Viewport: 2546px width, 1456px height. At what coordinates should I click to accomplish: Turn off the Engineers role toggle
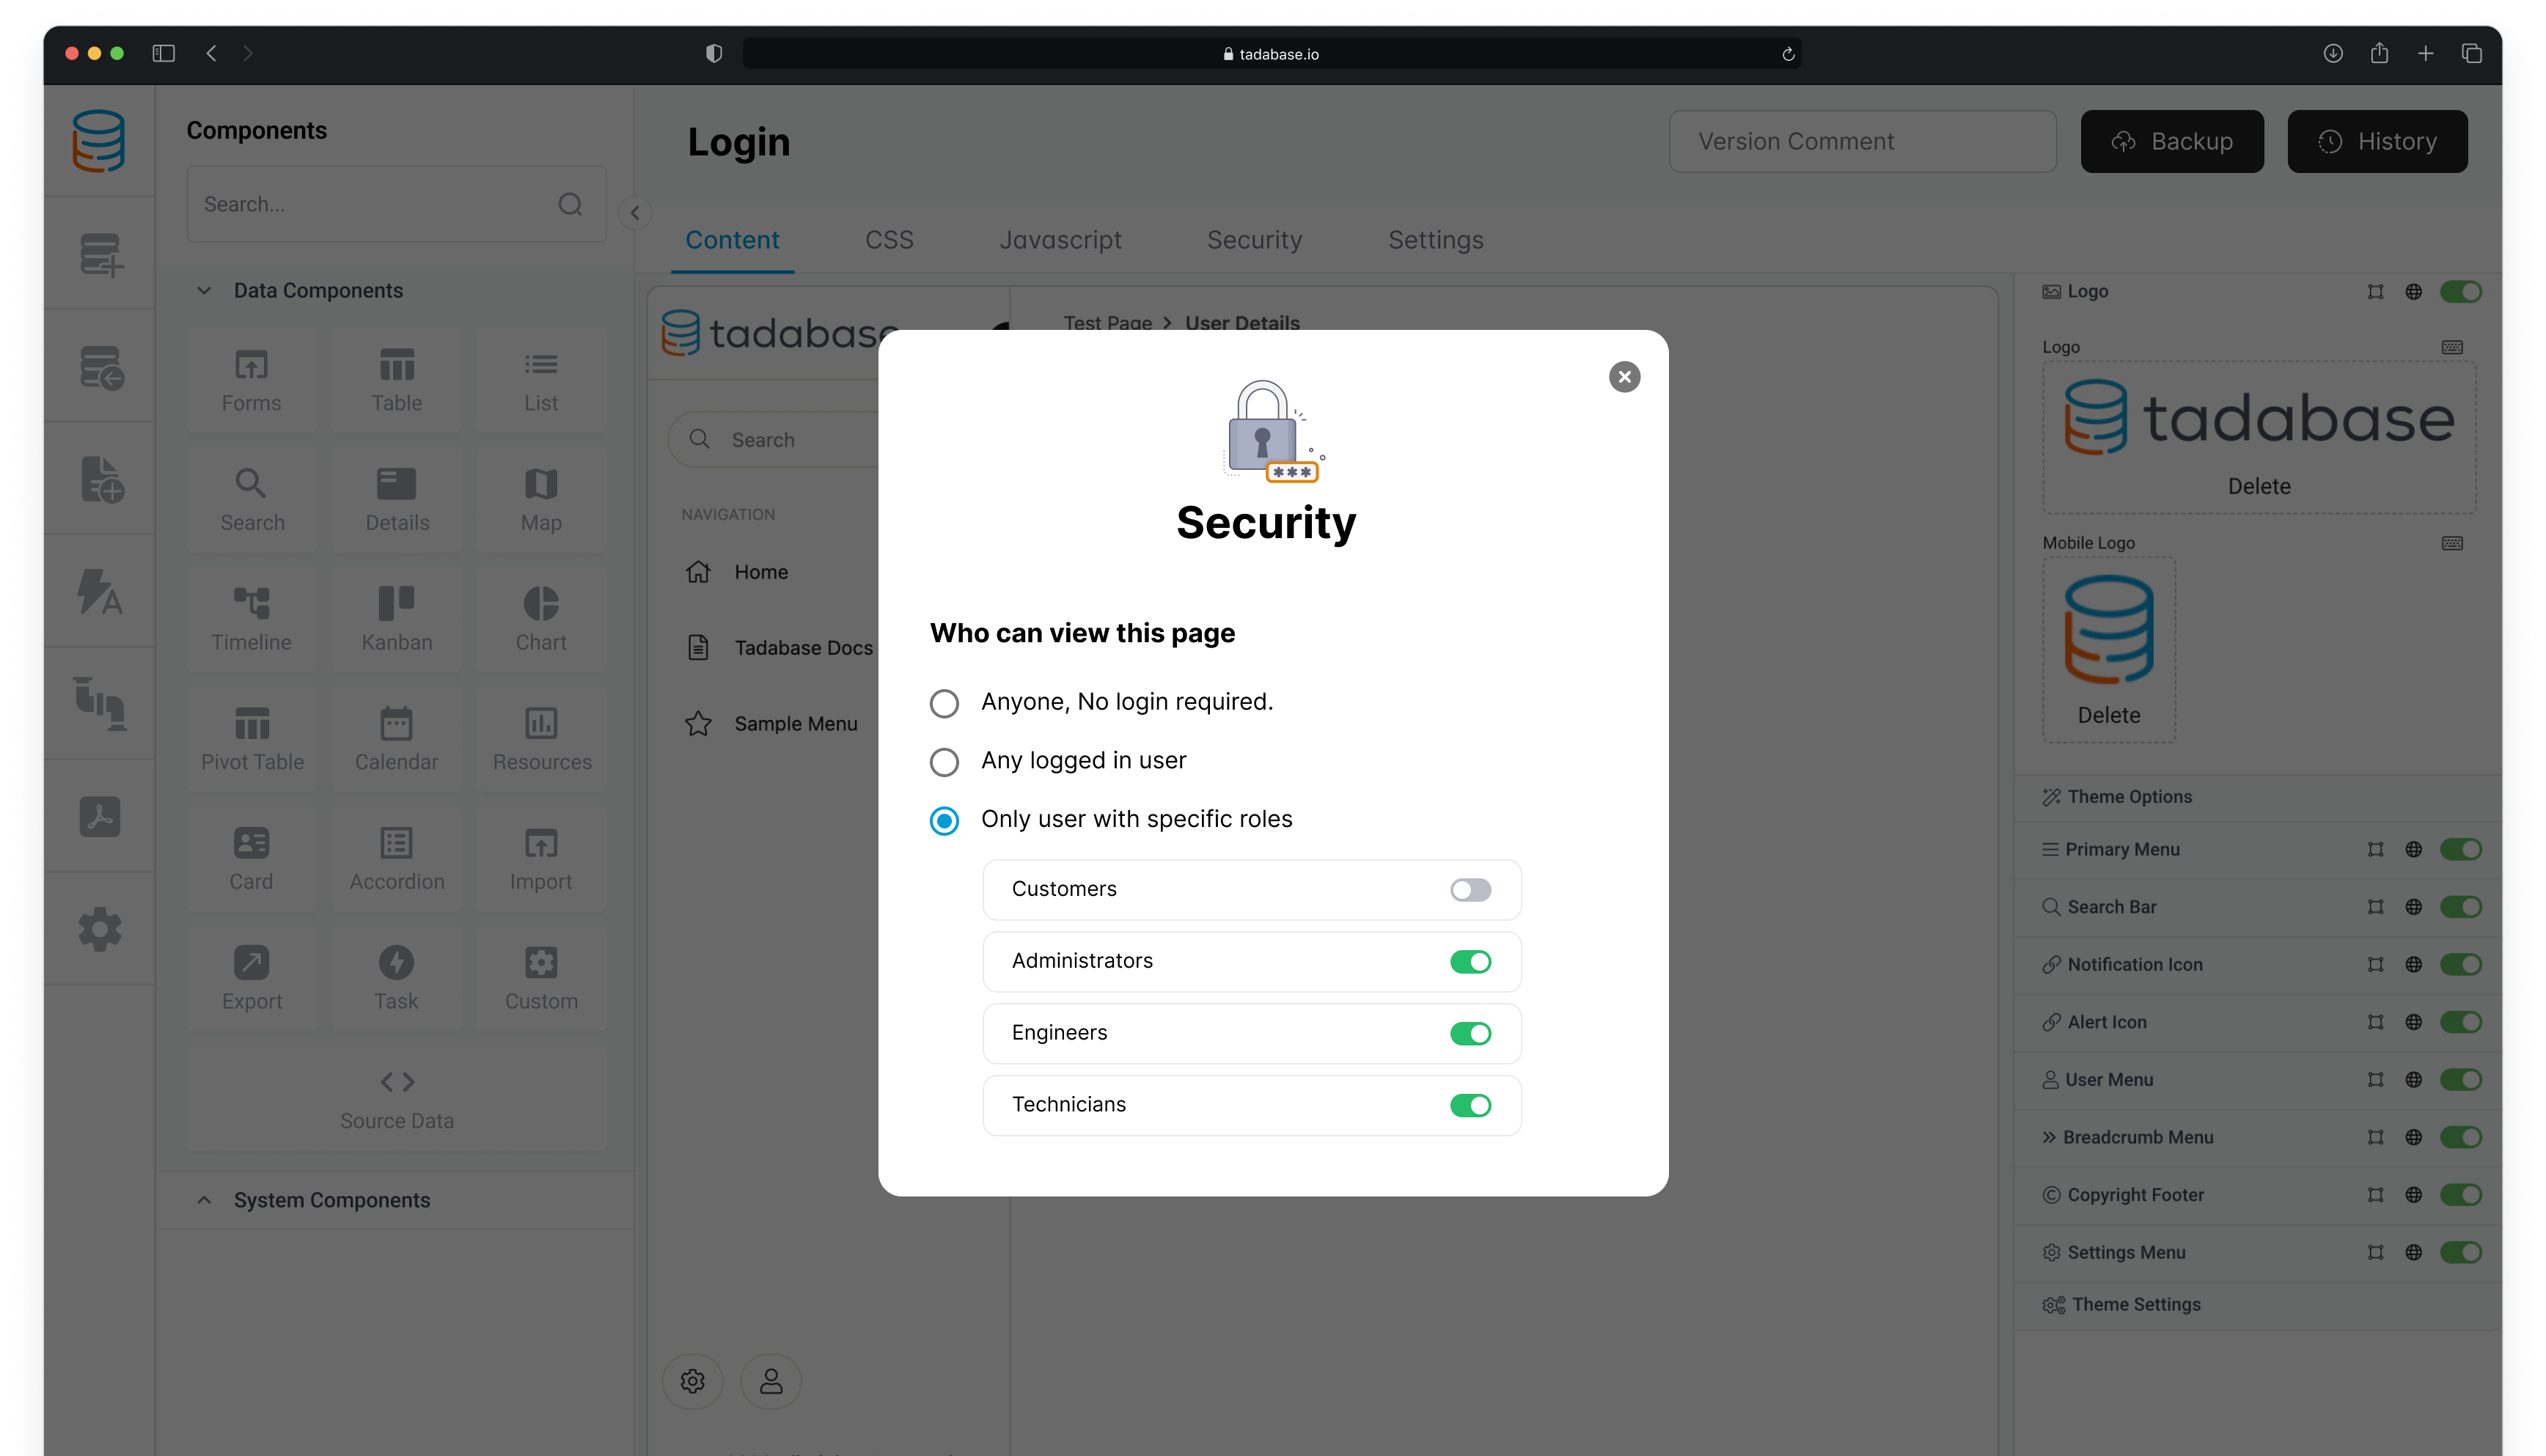[x=1470, y=1034]
